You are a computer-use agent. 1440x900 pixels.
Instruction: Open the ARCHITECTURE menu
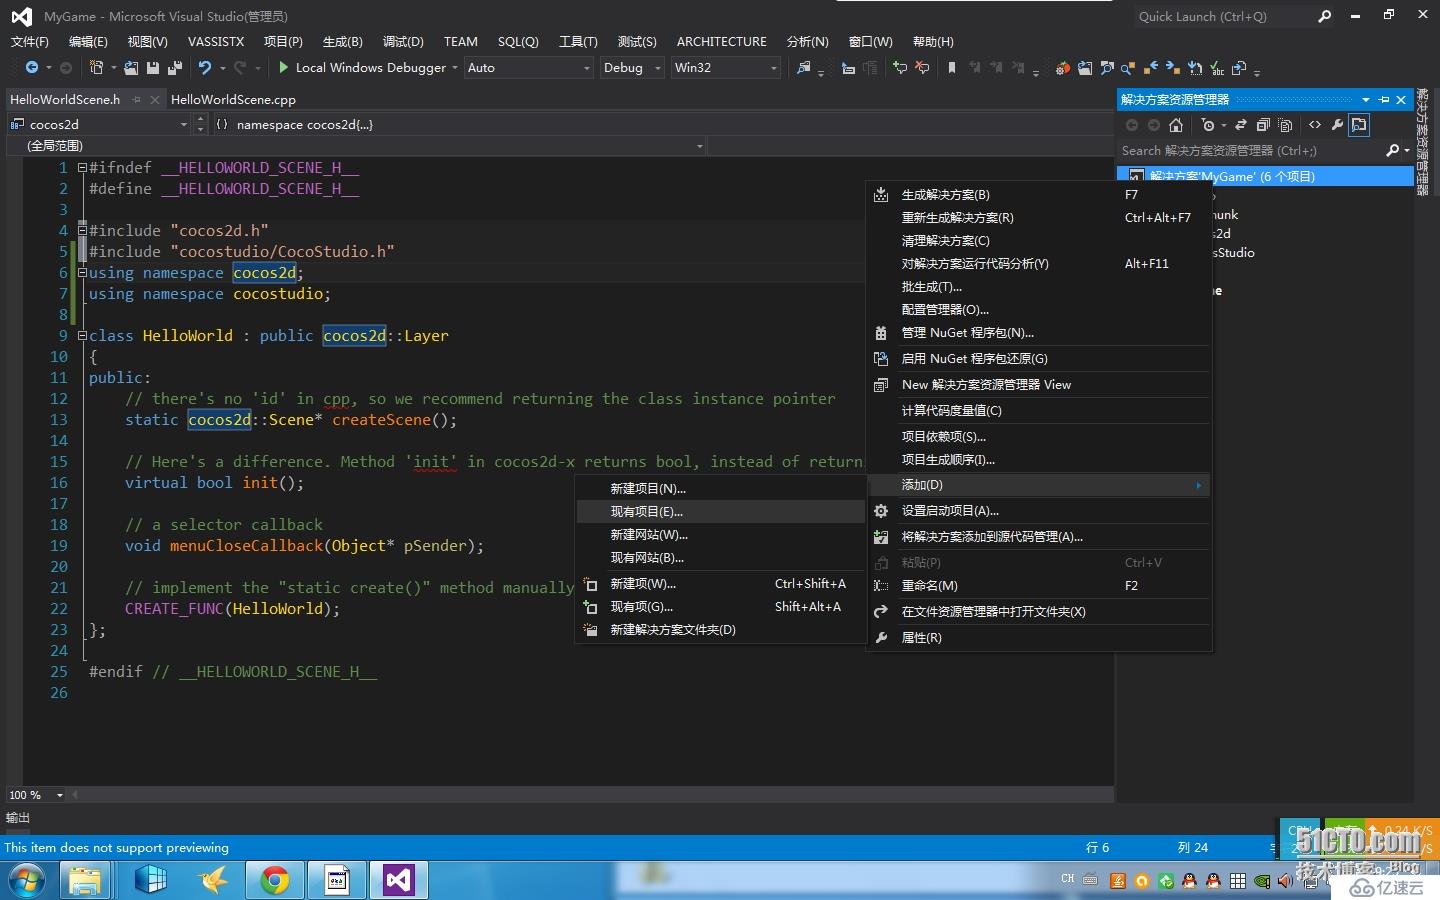point(722,41)
